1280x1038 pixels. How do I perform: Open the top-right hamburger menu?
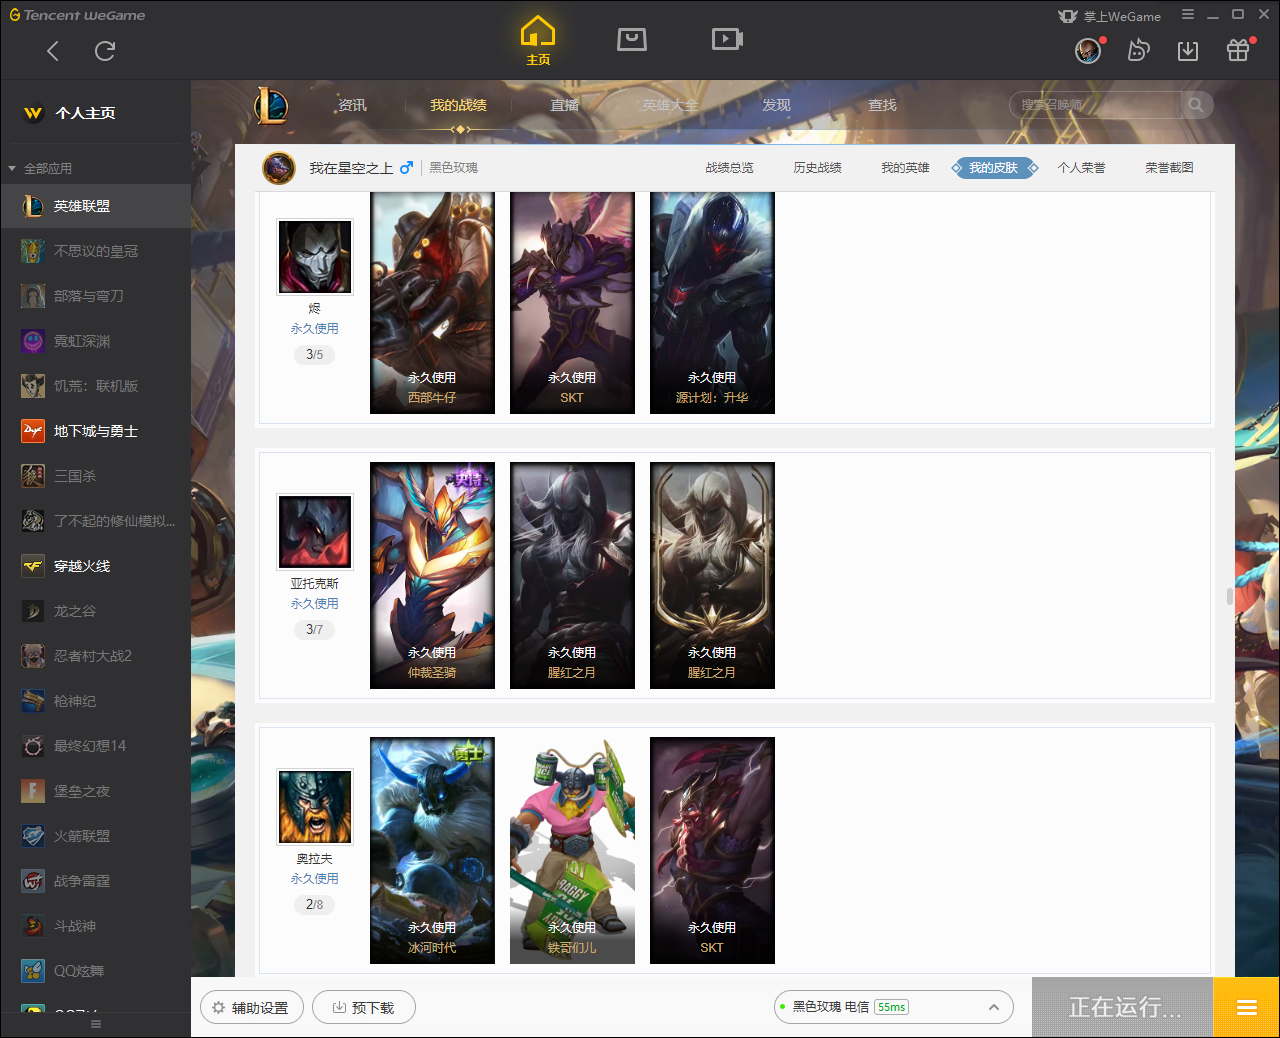[x=1188, y=15]
